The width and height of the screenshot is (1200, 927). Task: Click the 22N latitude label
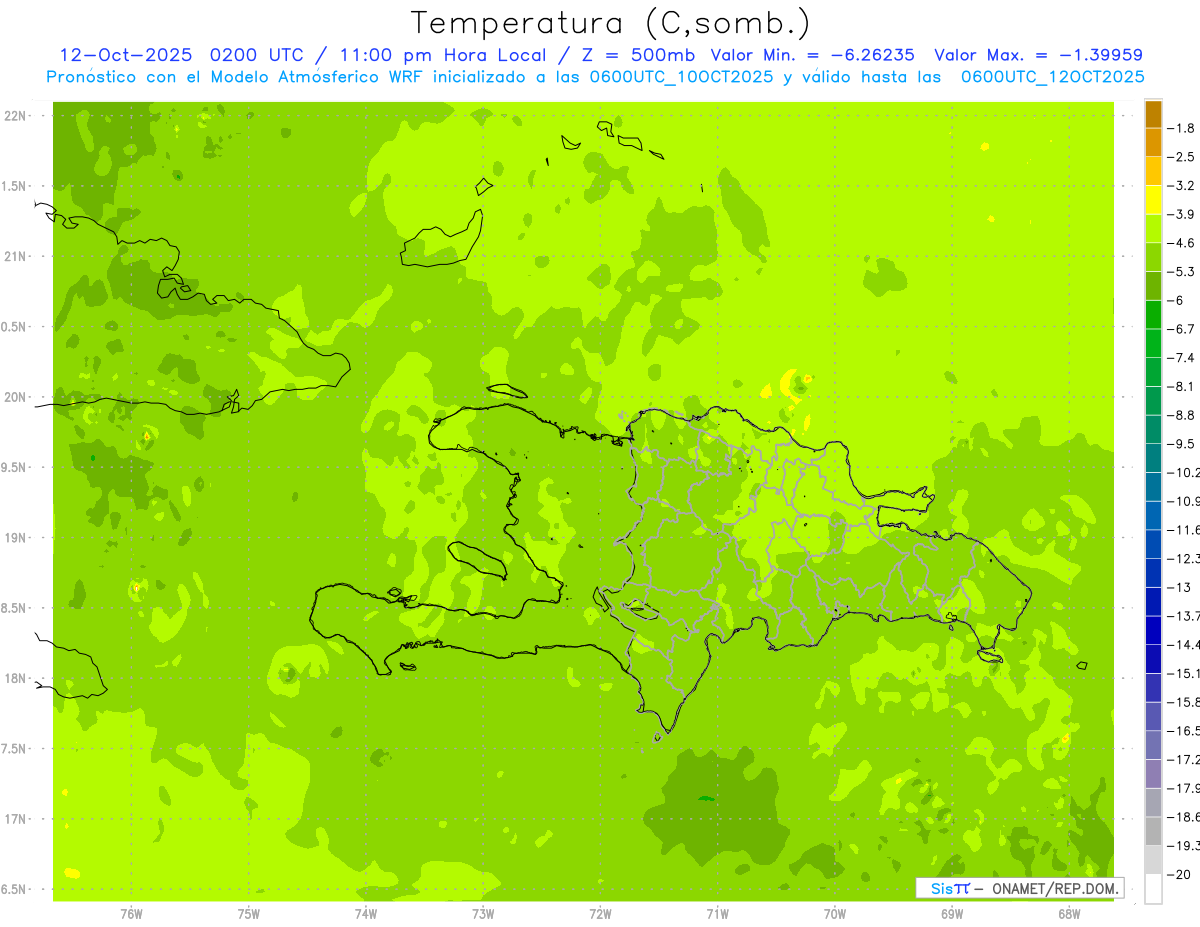16,116
